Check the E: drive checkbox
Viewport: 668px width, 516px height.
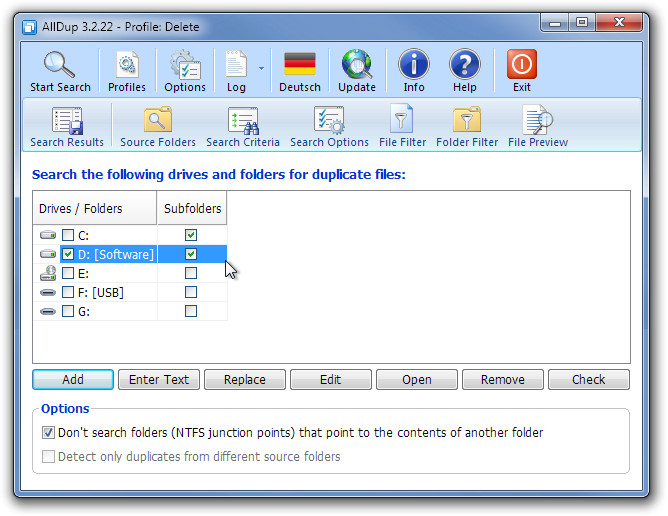[x=68, y=273]
